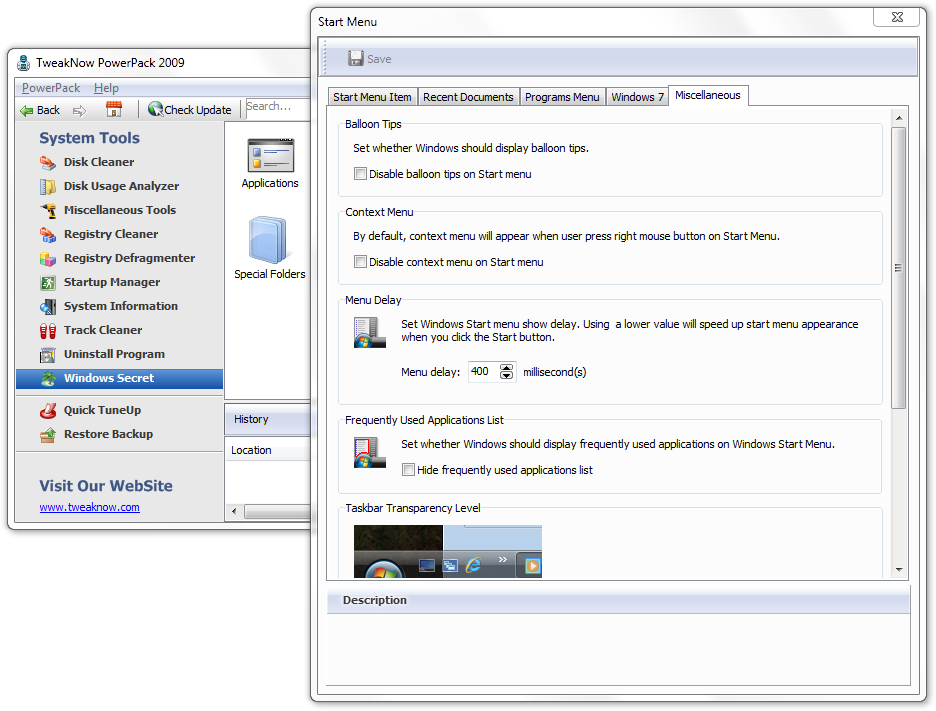Check Disable context menu on Start menu
The image size is (936, 711).
click(360, 261)
